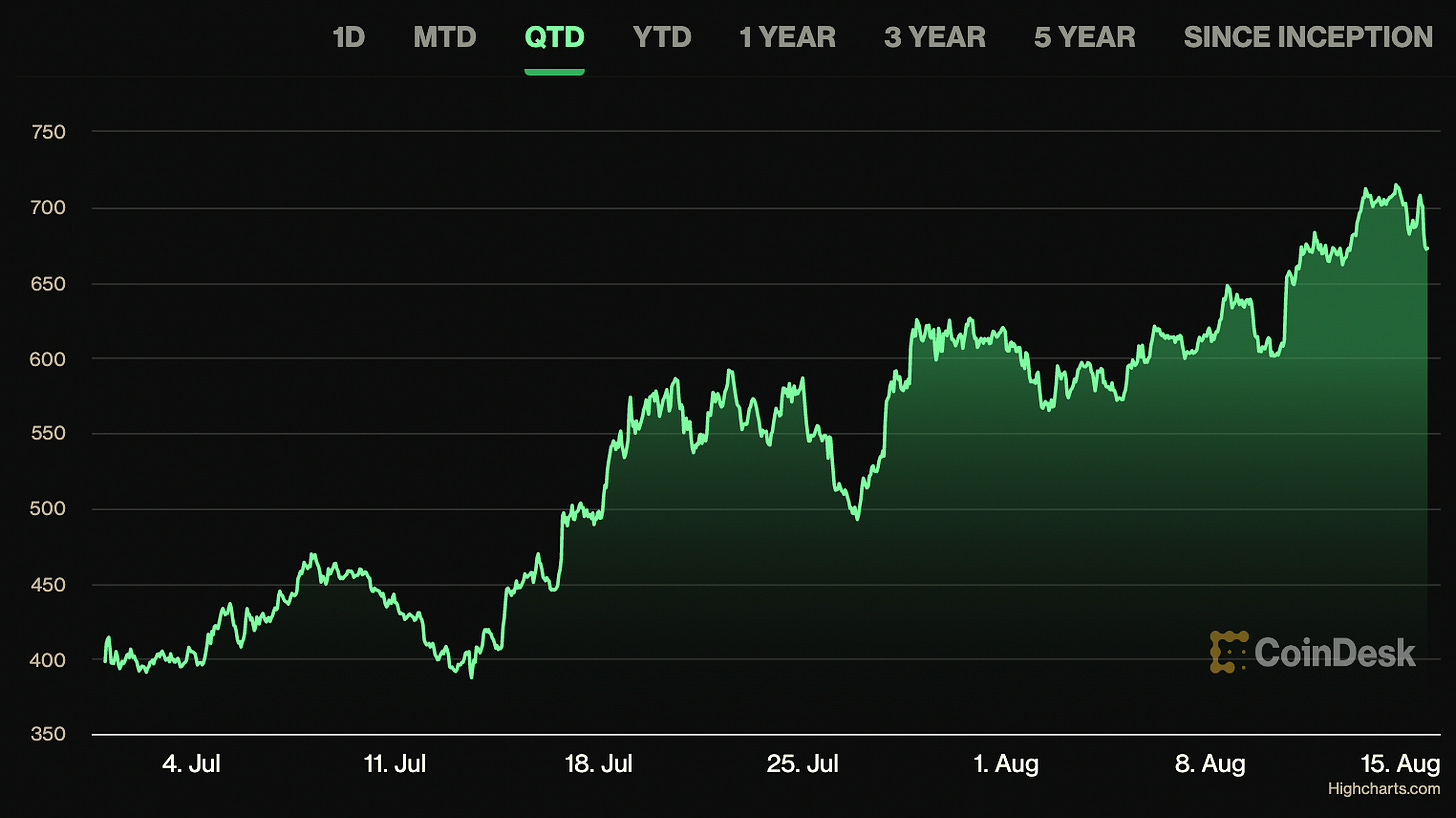Click the 11. Jul date label
Screen dimensions: 1456x818
click(395, 765)
